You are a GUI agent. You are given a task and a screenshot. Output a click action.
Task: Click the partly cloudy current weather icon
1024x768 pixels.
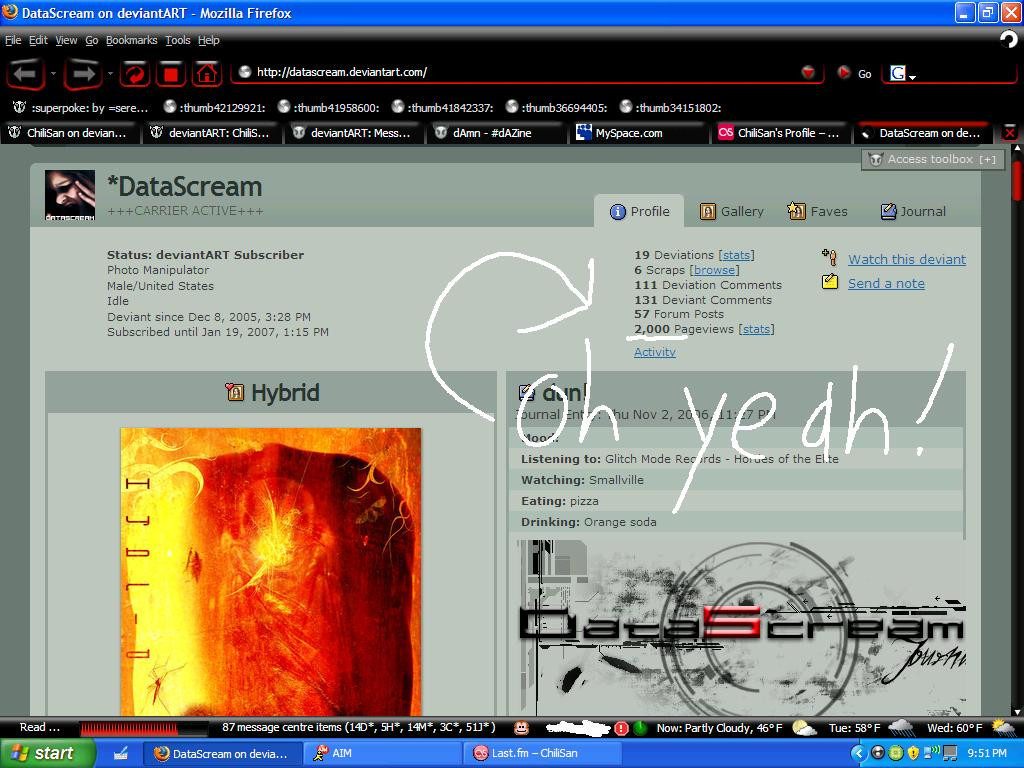click(x=804, y=728)
